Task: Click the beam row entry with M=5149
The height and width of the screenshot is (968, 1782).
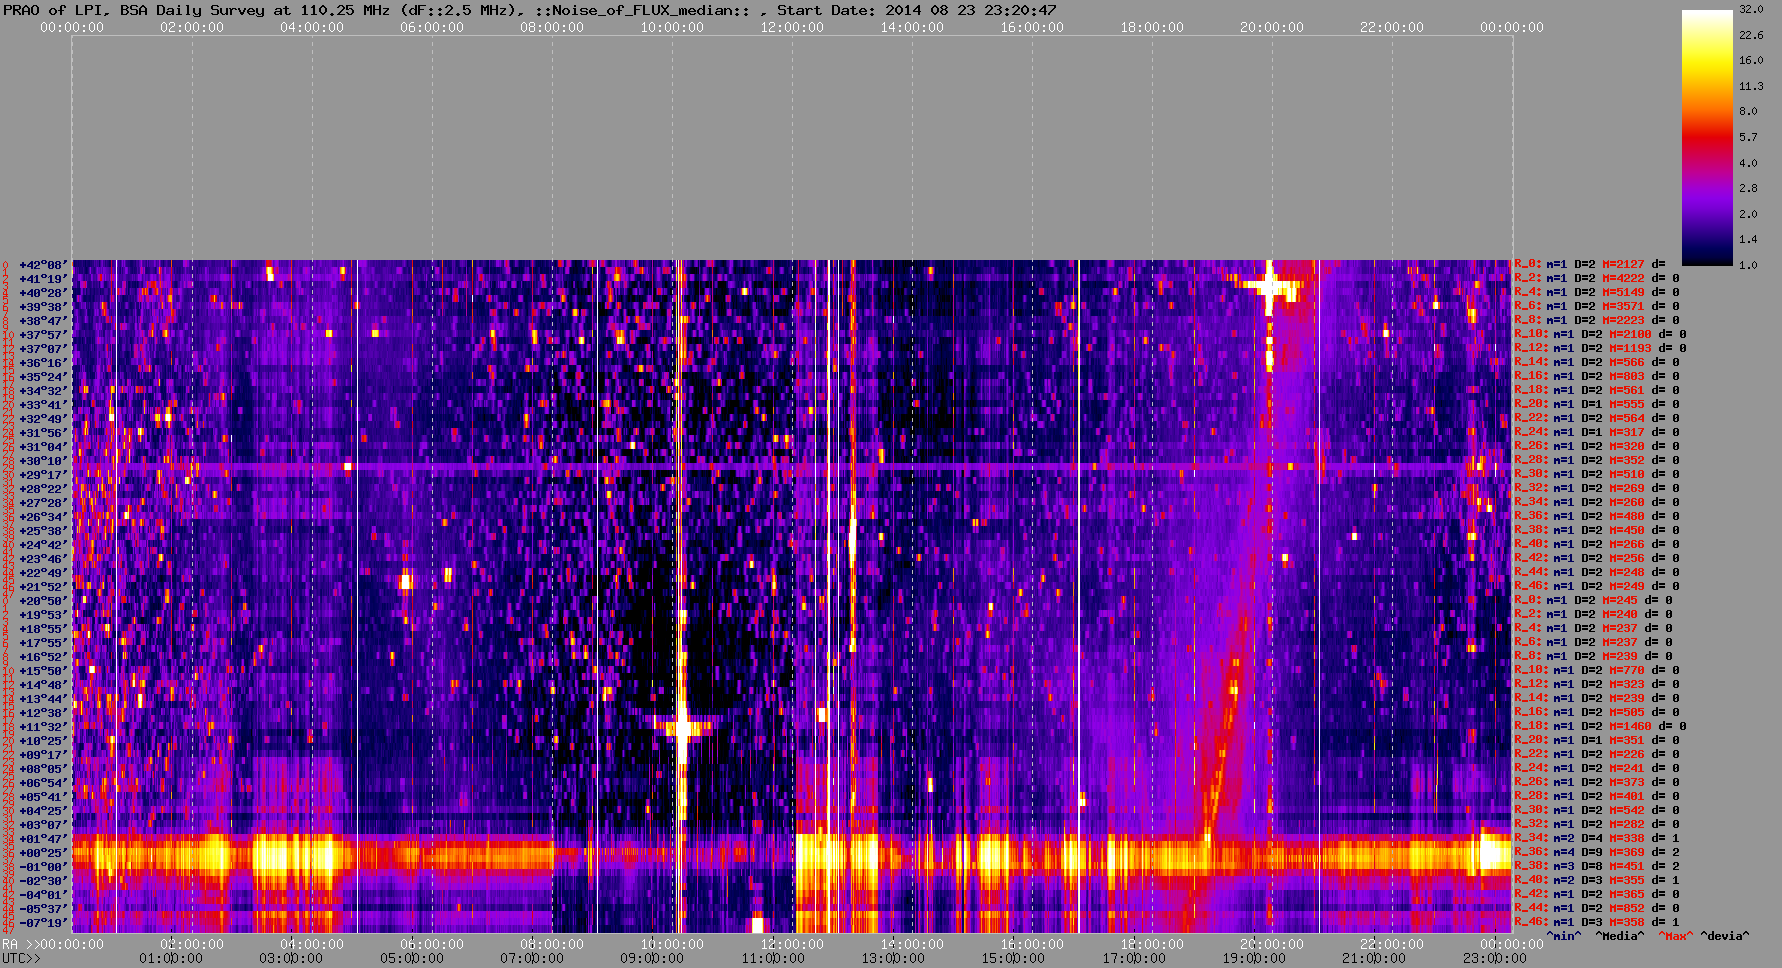Action: point(1597,293)
